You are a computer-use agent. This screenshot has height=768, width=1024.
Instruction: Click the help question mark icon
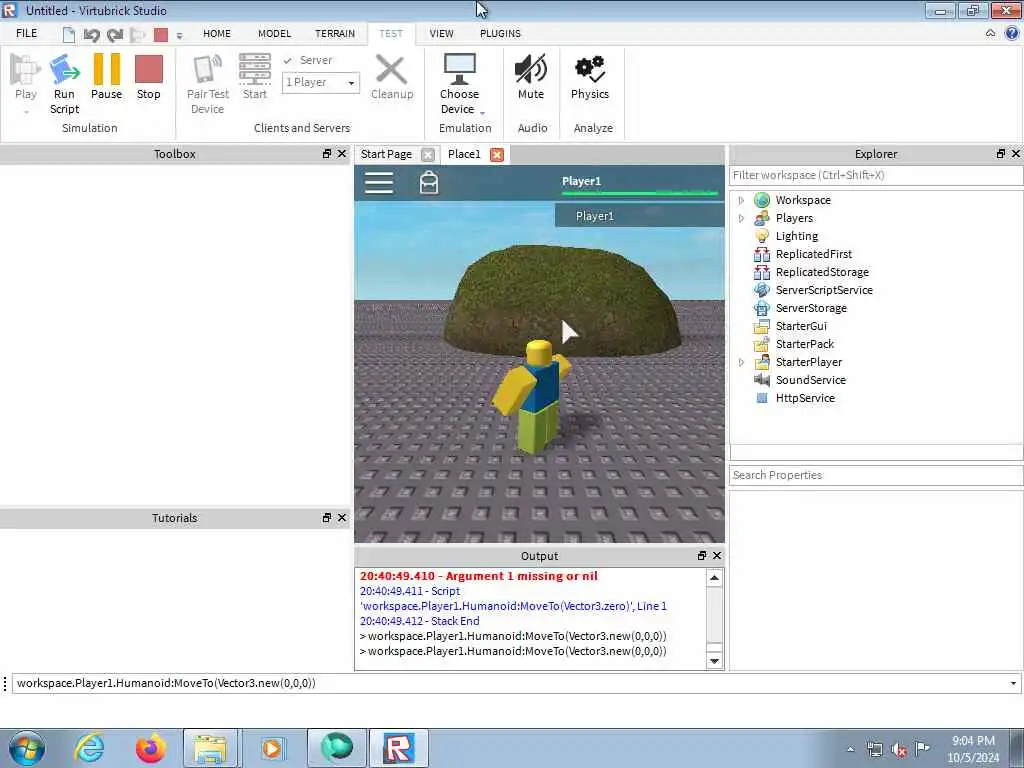tap(1013, 33)
